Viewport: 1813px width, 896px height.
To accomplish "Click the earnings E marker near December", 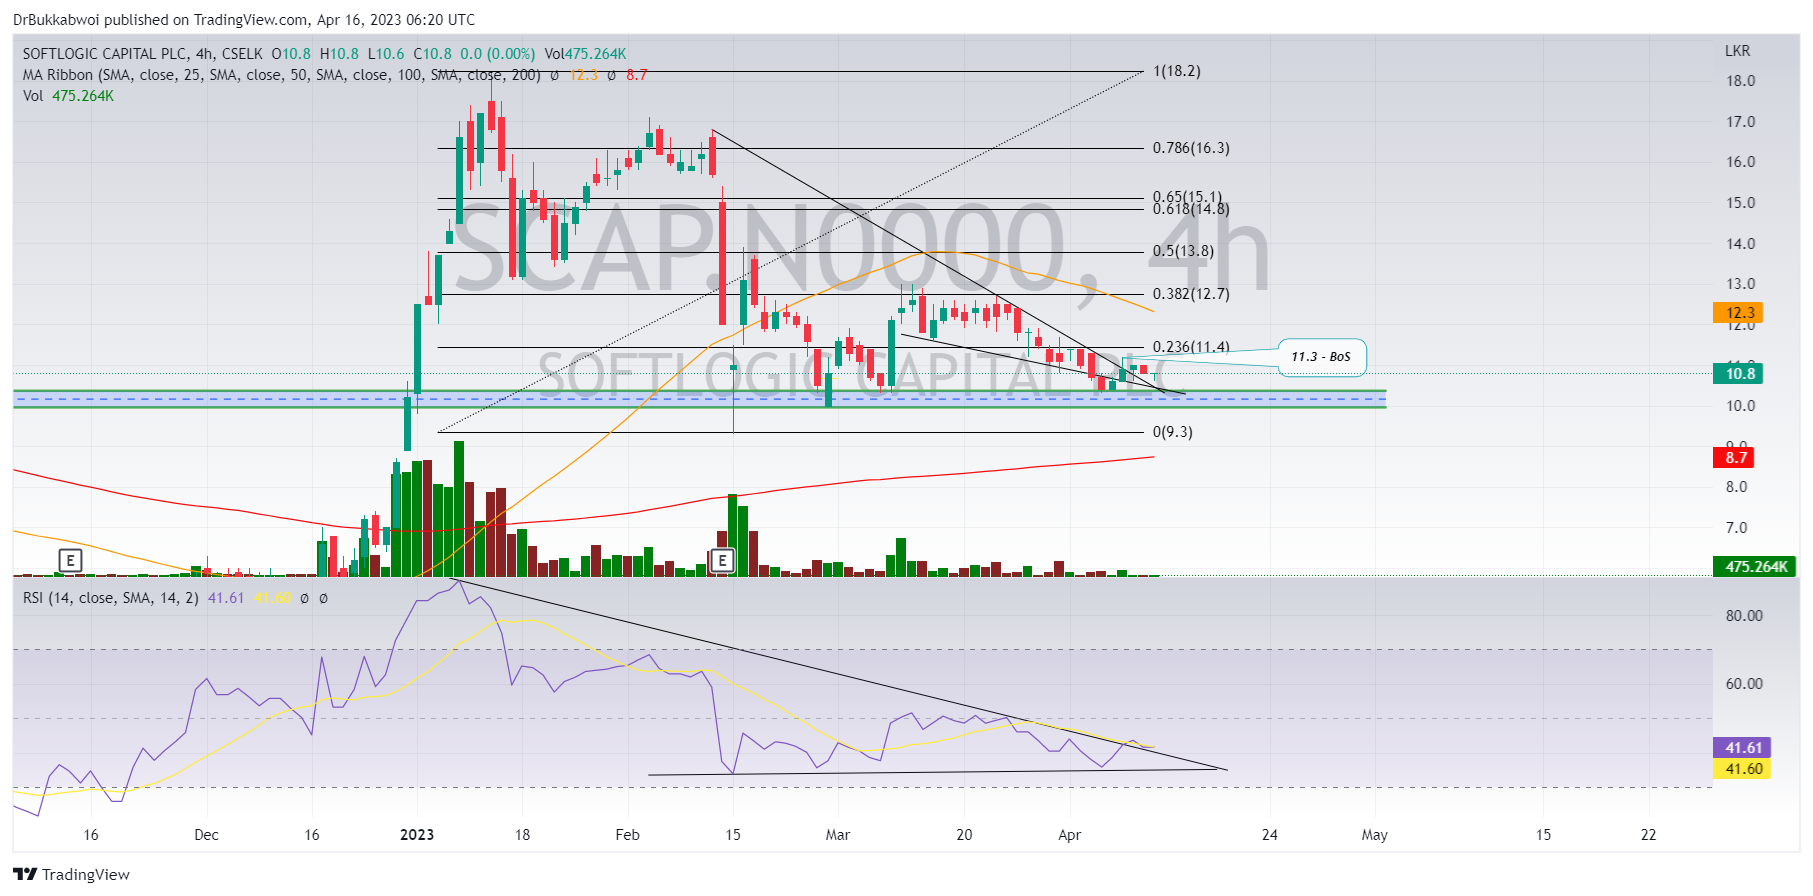I will pyautogui.click(x=70, y=560).
